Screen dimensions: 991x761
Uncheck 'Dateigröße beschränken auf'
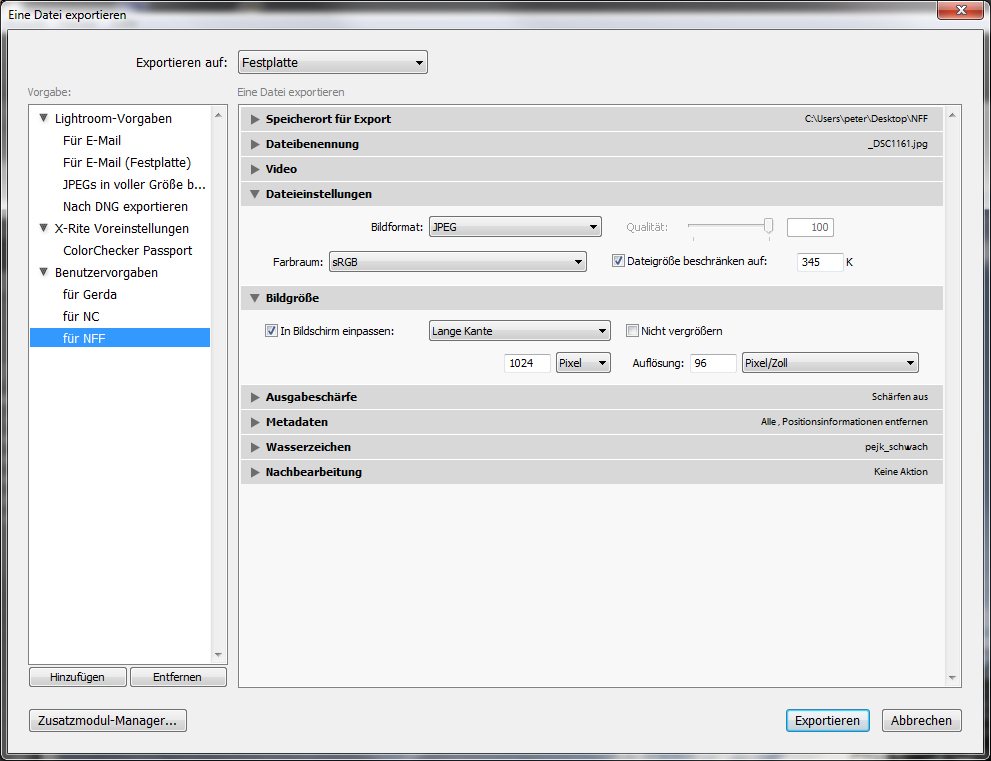tap(618, 260)
